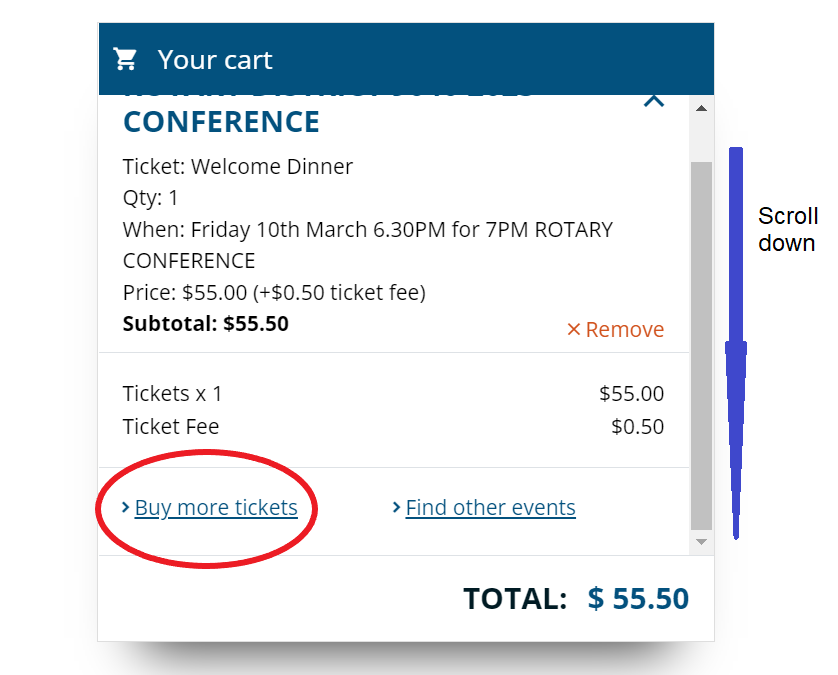Open the Find other events link
The height and width of the screenshot is (675, 838).
pyautogui.click(x=491, y=507)
